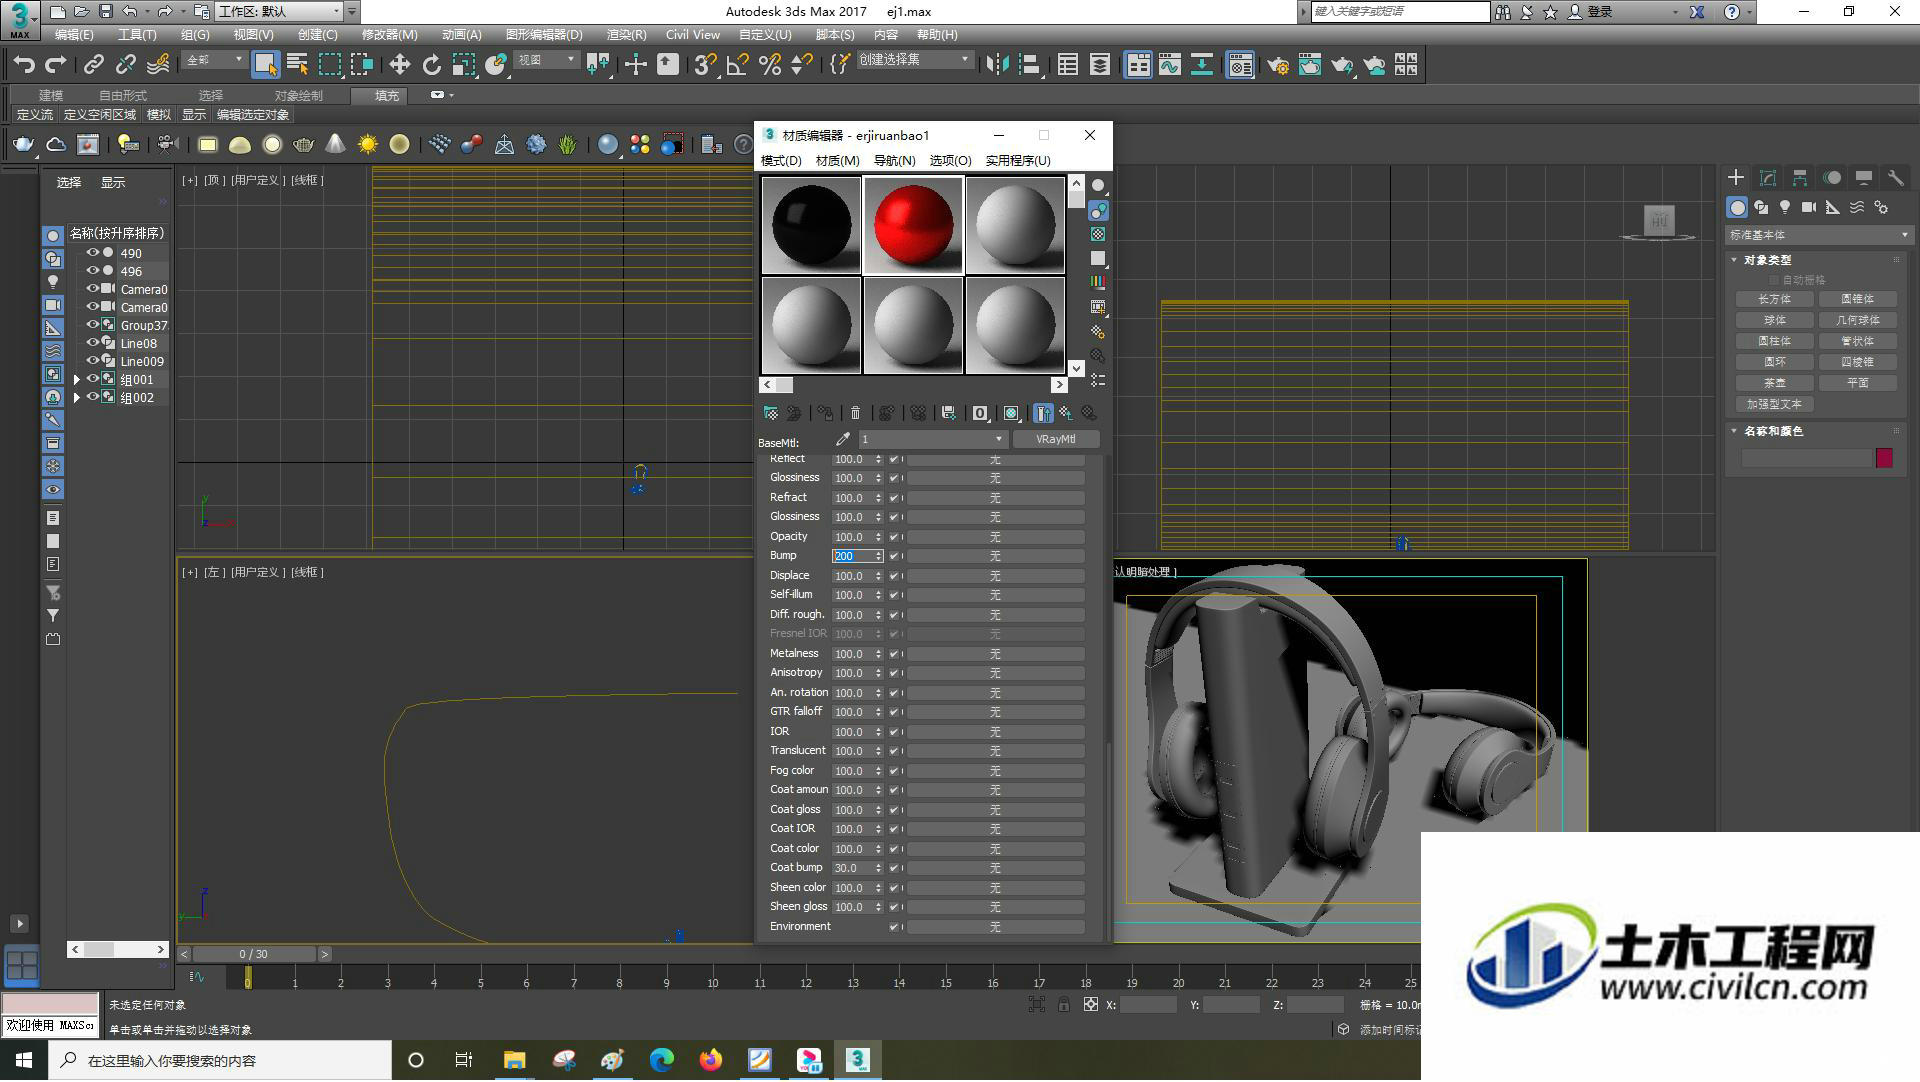The width and height of the screenshot is (1920, 1082).
Task: Click the 长方体 box creation button
Action: click(x=1774, y=299)
